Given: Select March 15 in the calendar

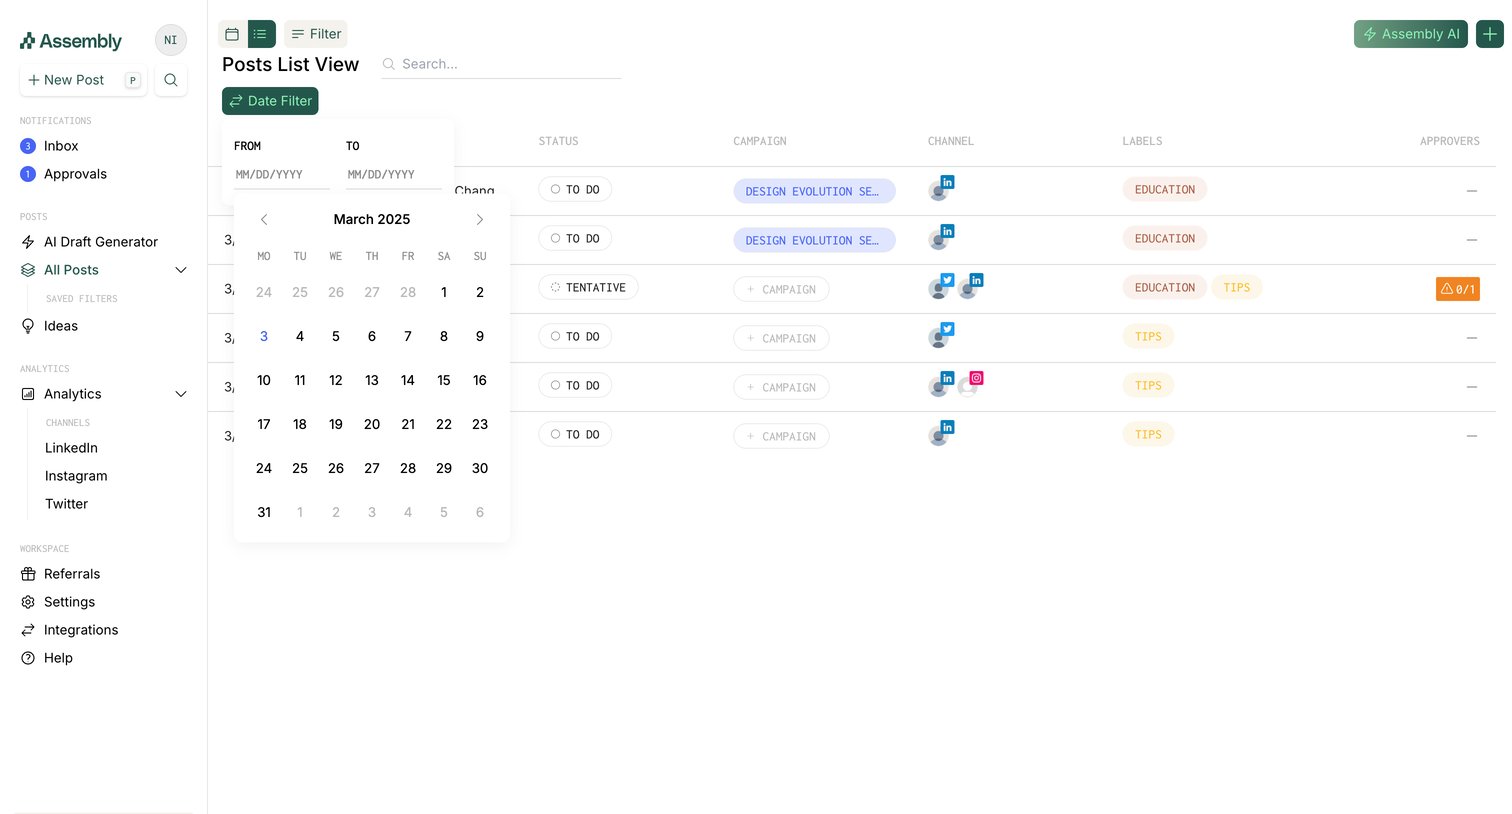Looking at the screenshot, I should click(x=444, y=380).
